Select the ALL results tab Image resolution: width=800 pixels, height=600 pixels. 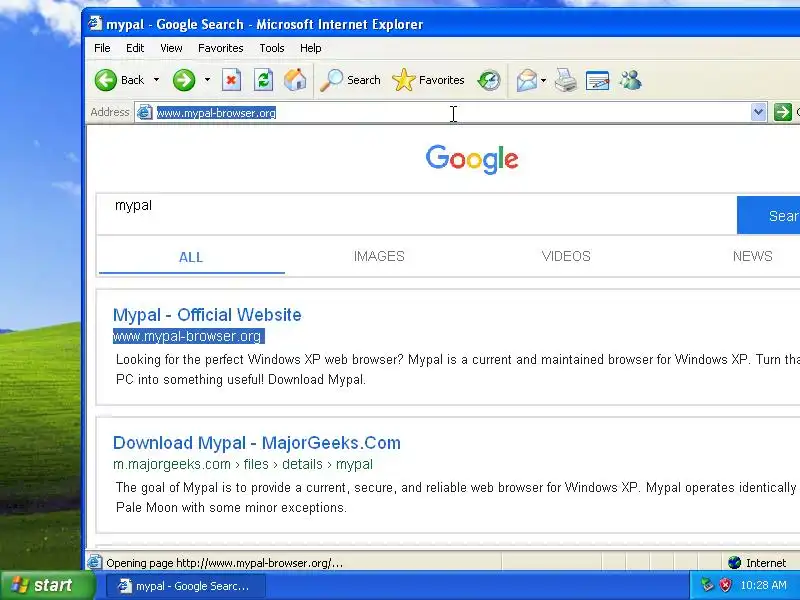point(191,257)
